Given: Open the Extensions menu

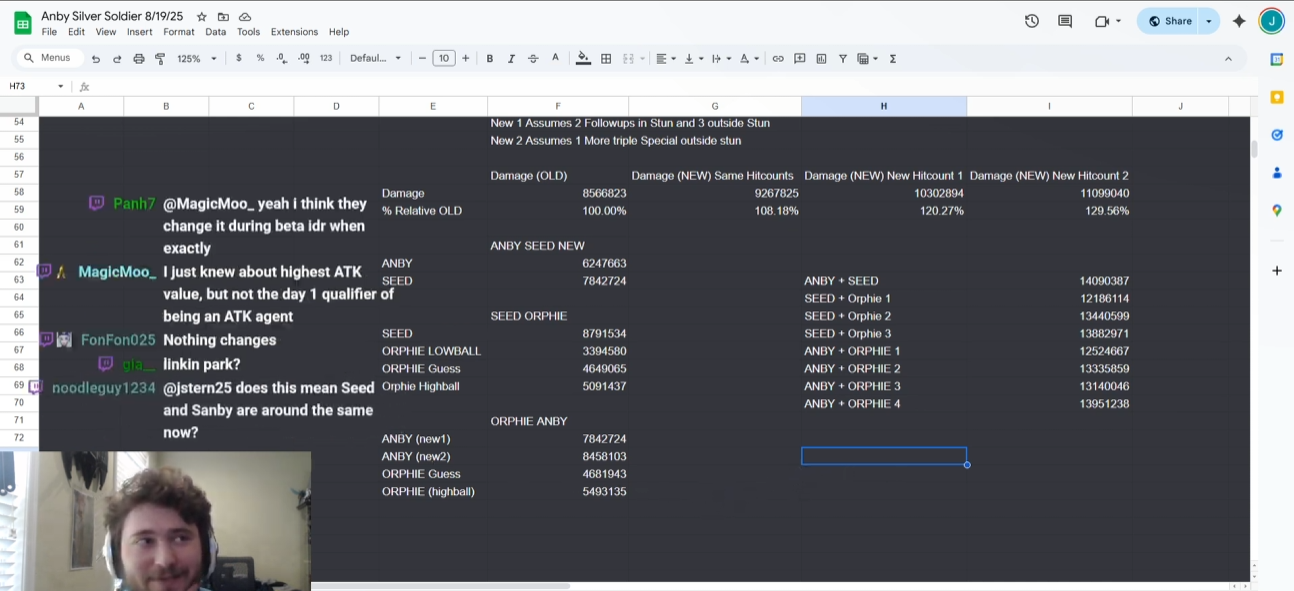Looking at the screenshot, I should click(x=294, y=32).
